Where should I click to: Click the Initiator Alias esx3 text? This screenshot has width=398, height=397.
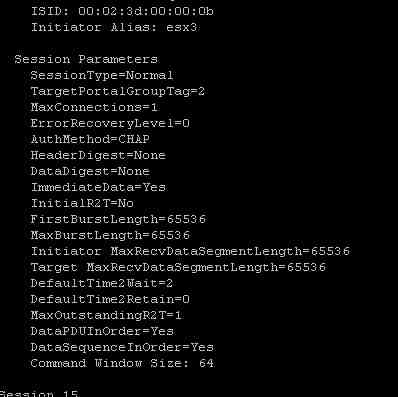(x=114, y=27)
